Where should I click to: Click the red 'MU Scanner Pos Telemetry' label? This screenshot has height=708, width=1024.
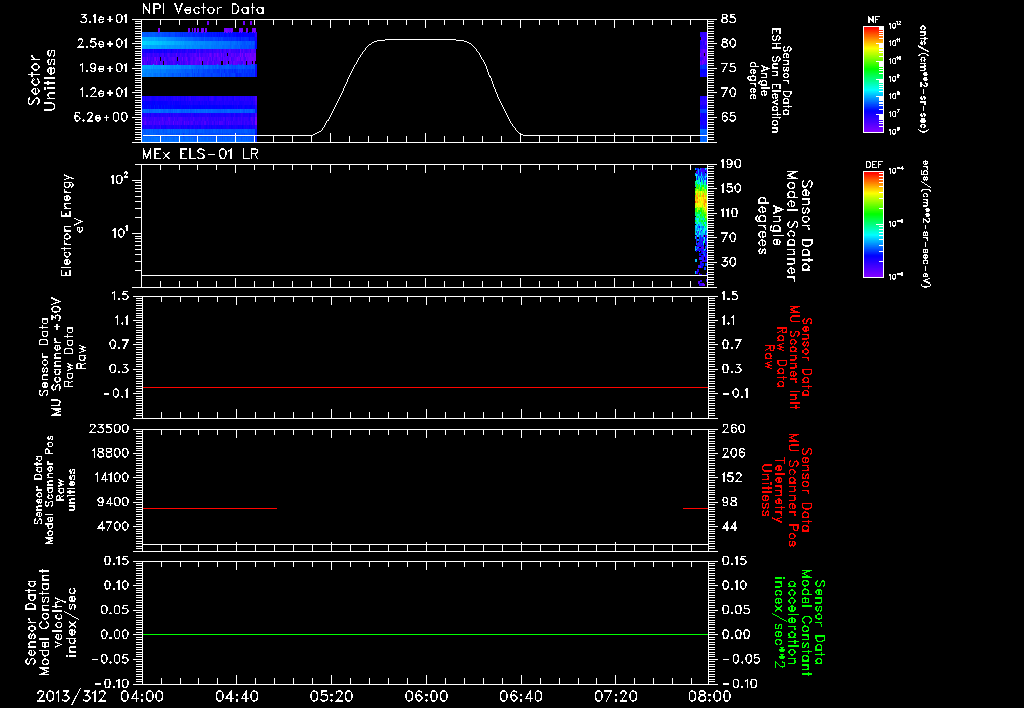786,490
